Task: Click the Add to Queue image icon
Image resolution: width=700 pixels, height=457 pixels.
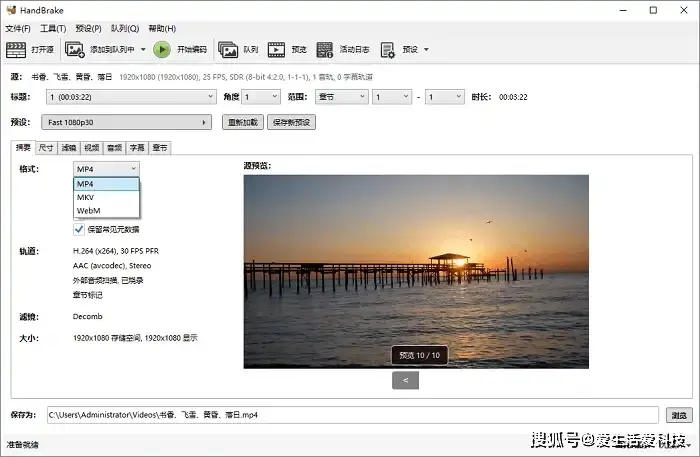Action: click(75, 50)
